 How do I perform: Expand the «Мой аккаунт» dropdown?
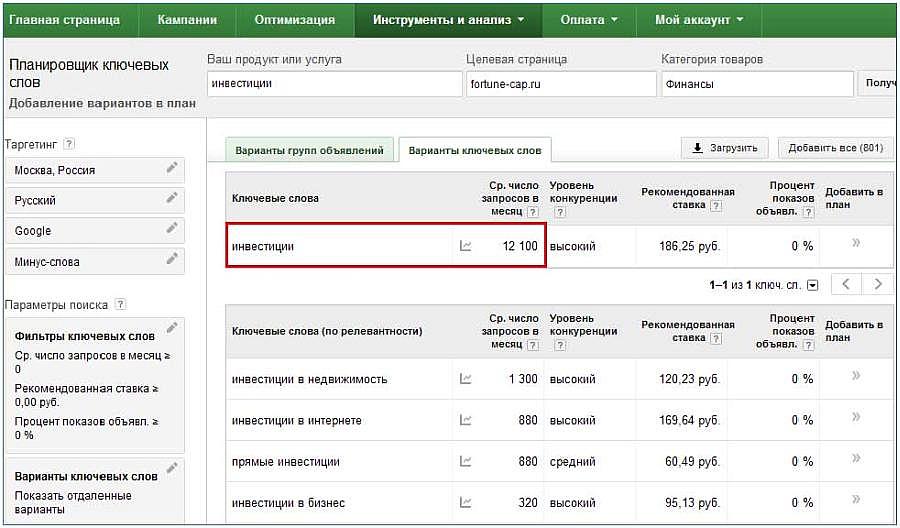(698, 20)
